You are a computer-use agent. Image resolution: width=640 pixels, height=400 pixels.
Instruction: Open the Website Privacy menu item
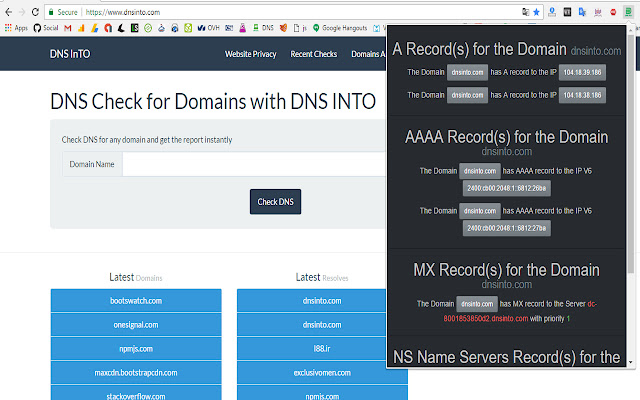click(x=251, y=53)
